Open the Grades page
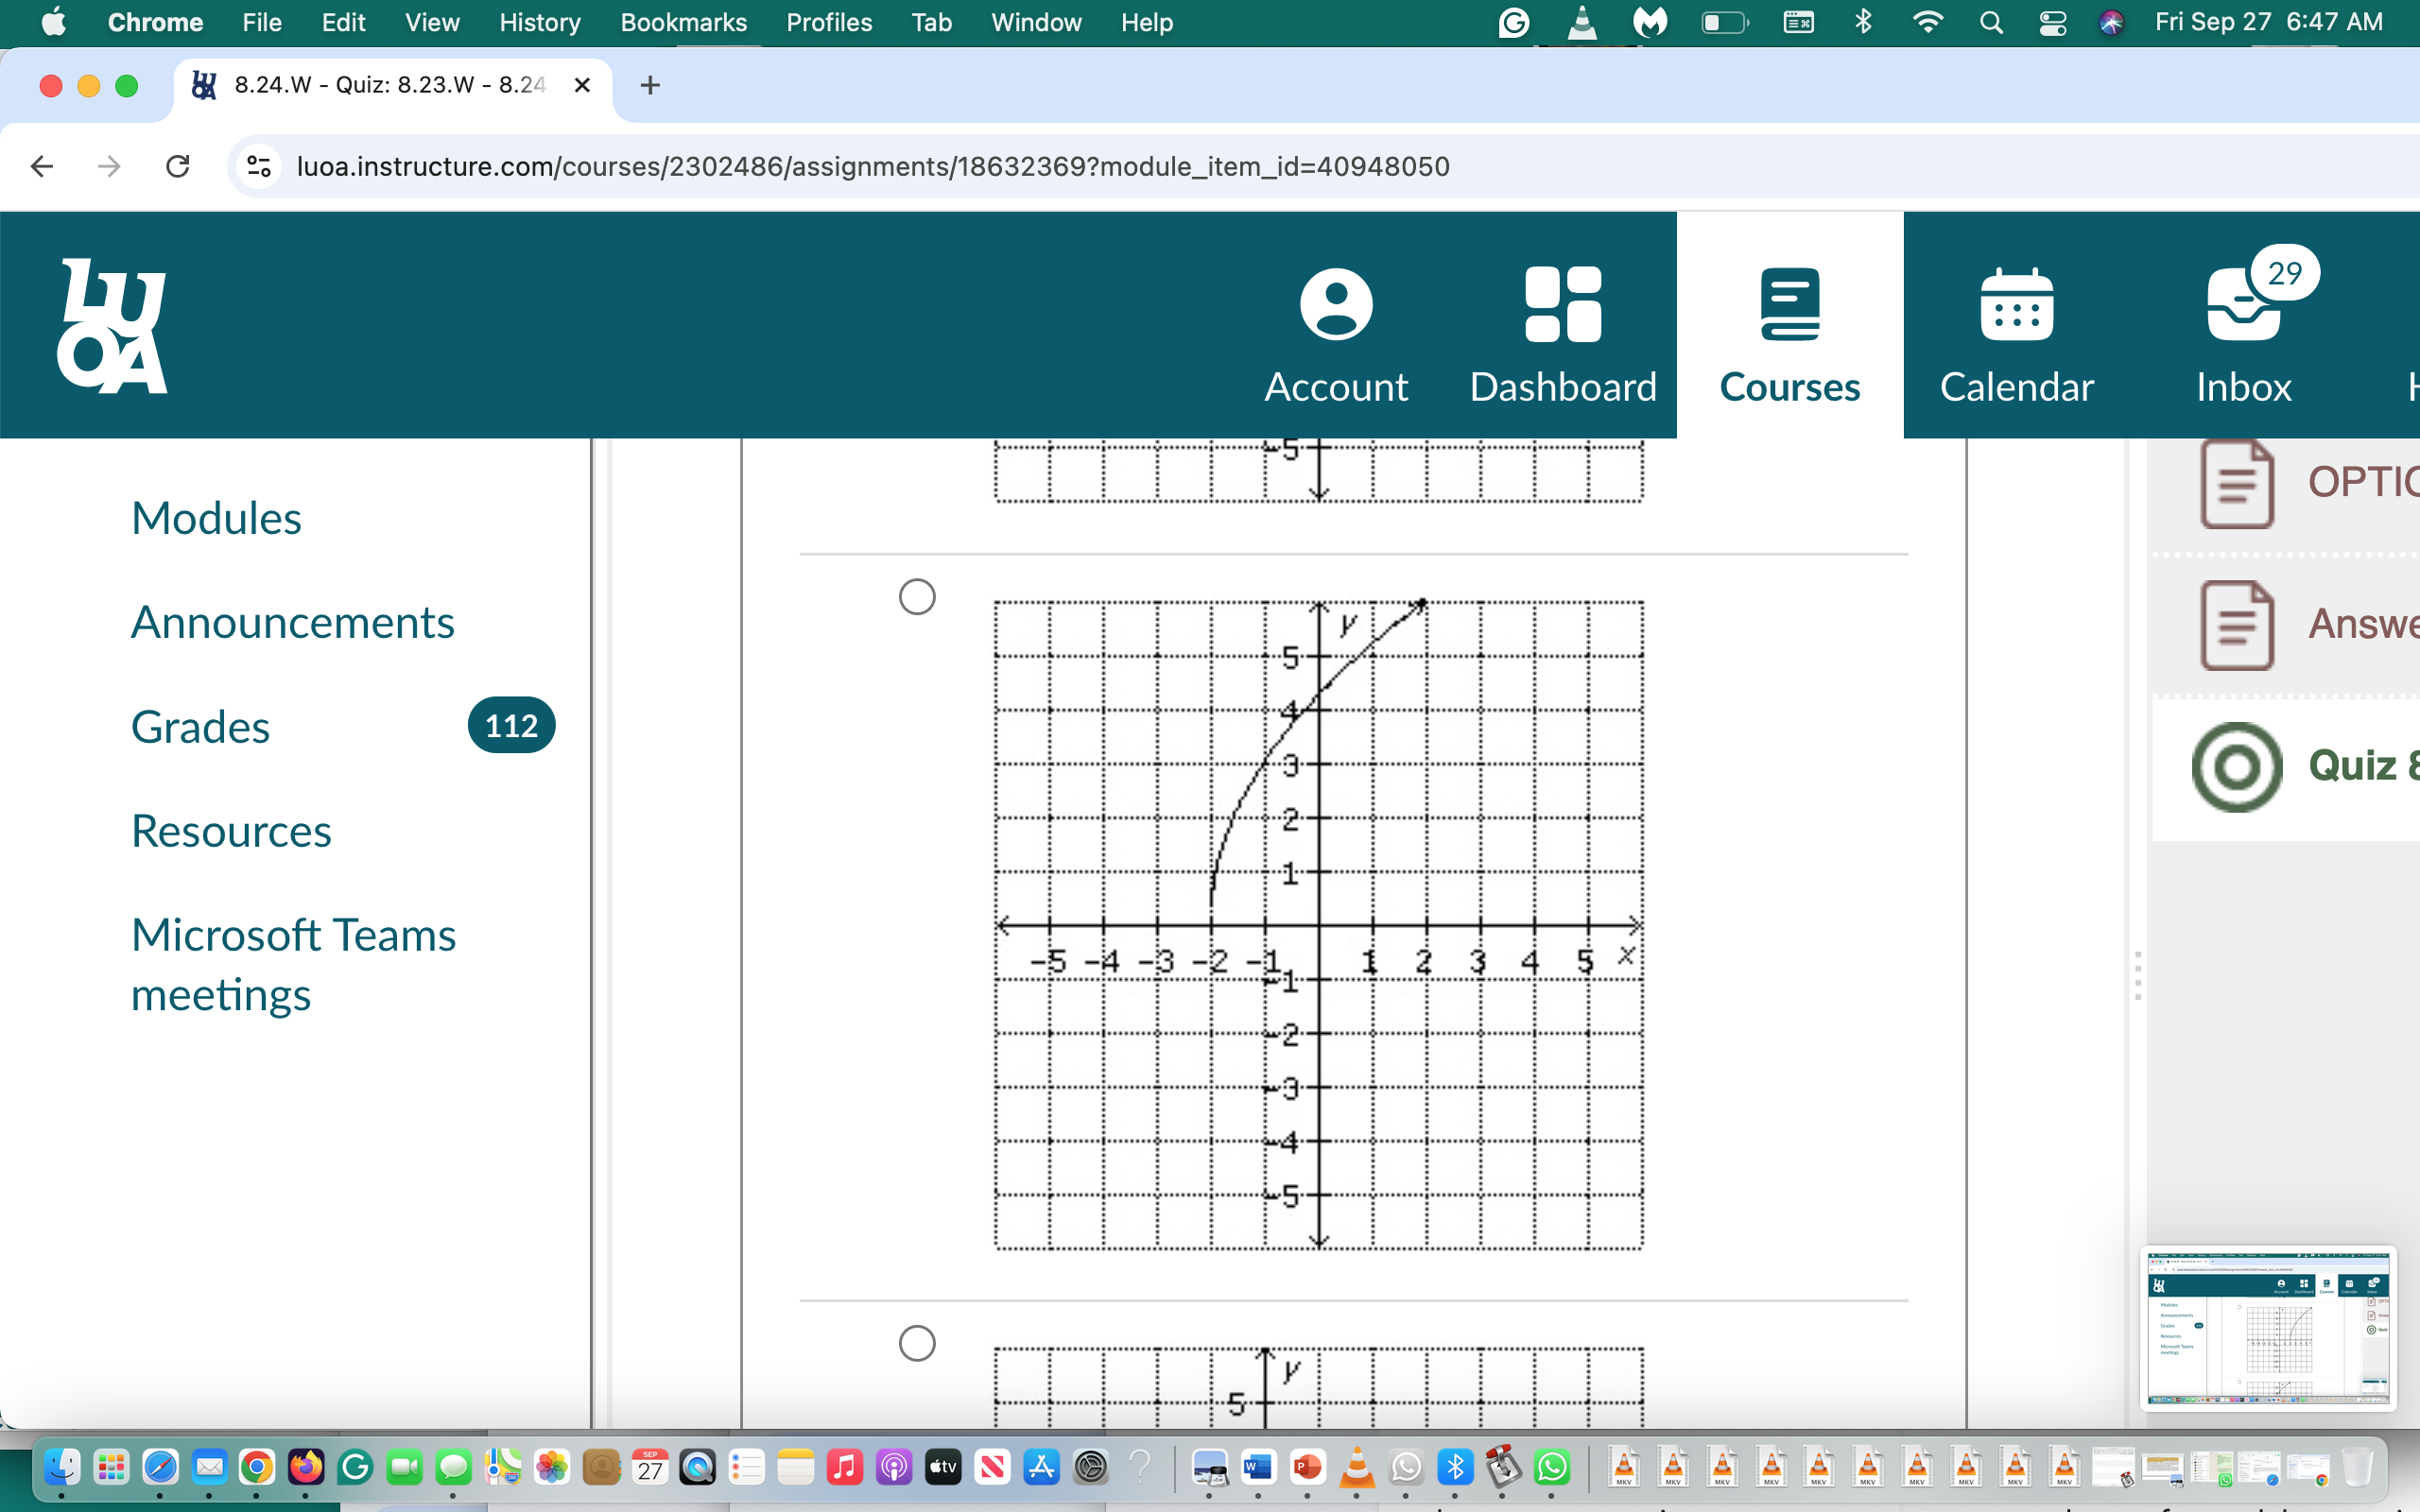The width and height of the screenshot is (2420, 1512). click(200, 726)
